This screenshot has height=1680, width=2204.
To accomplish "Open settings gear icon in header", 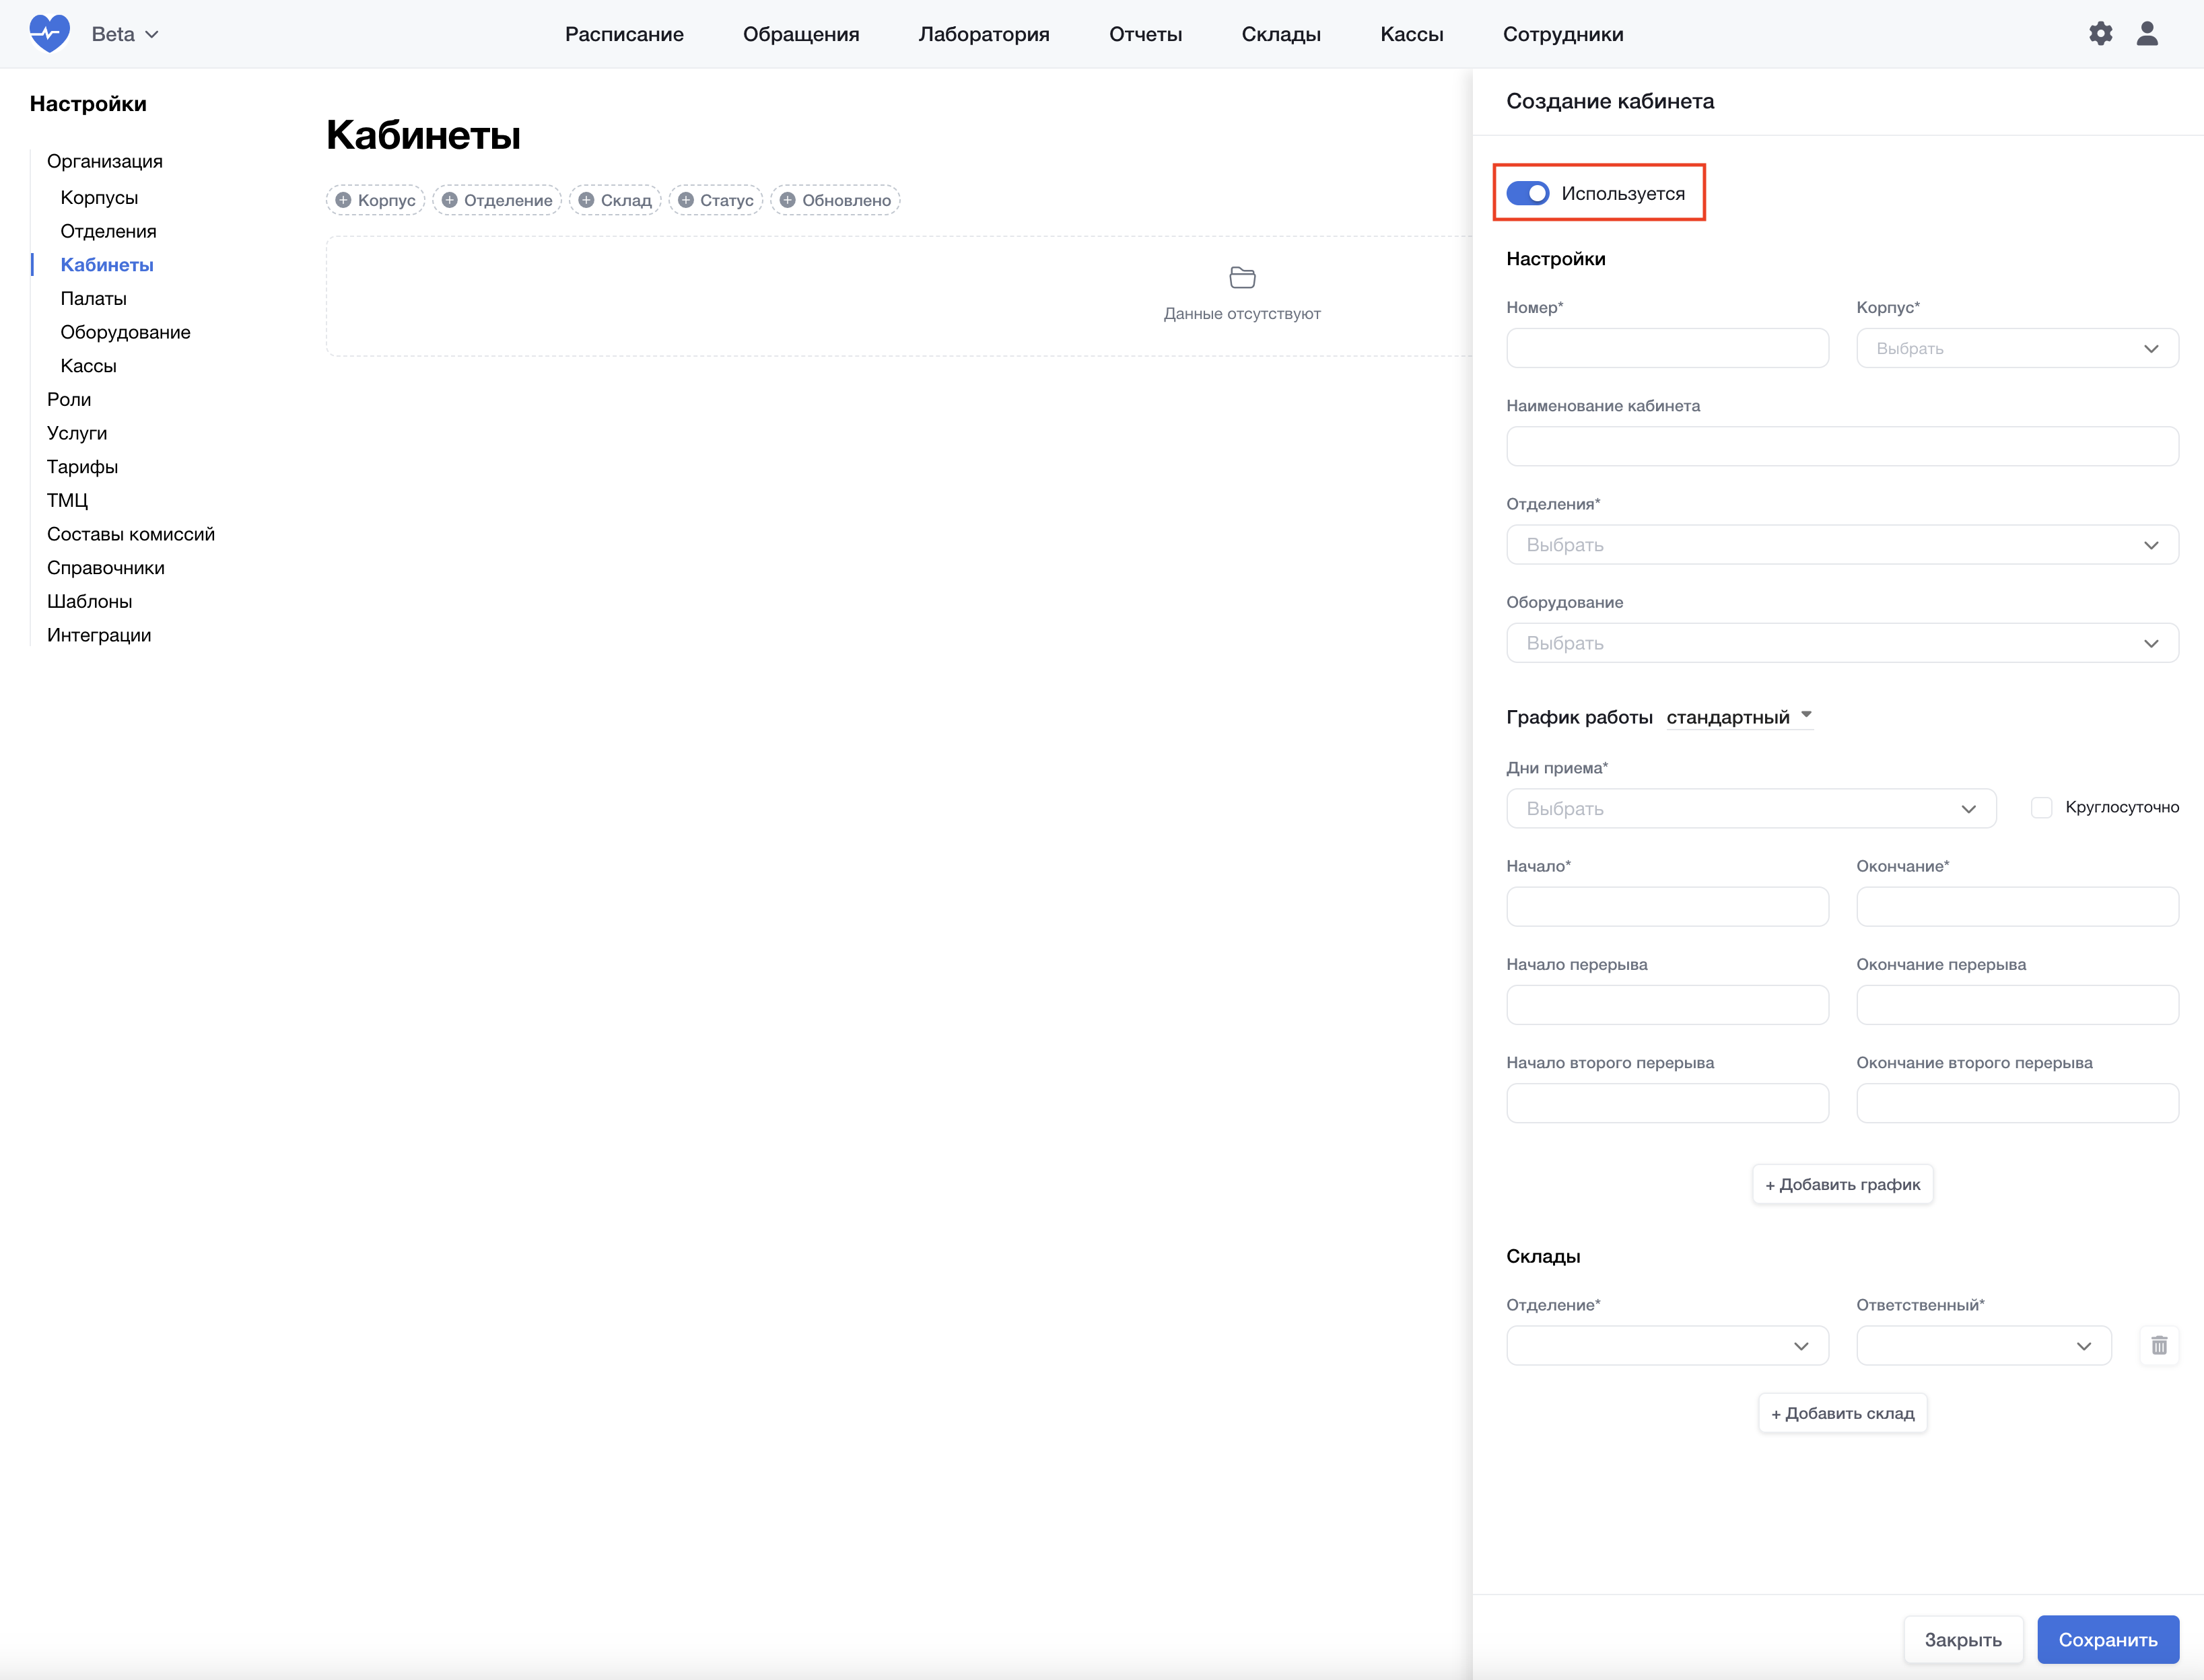I will tap(2100, 34).
